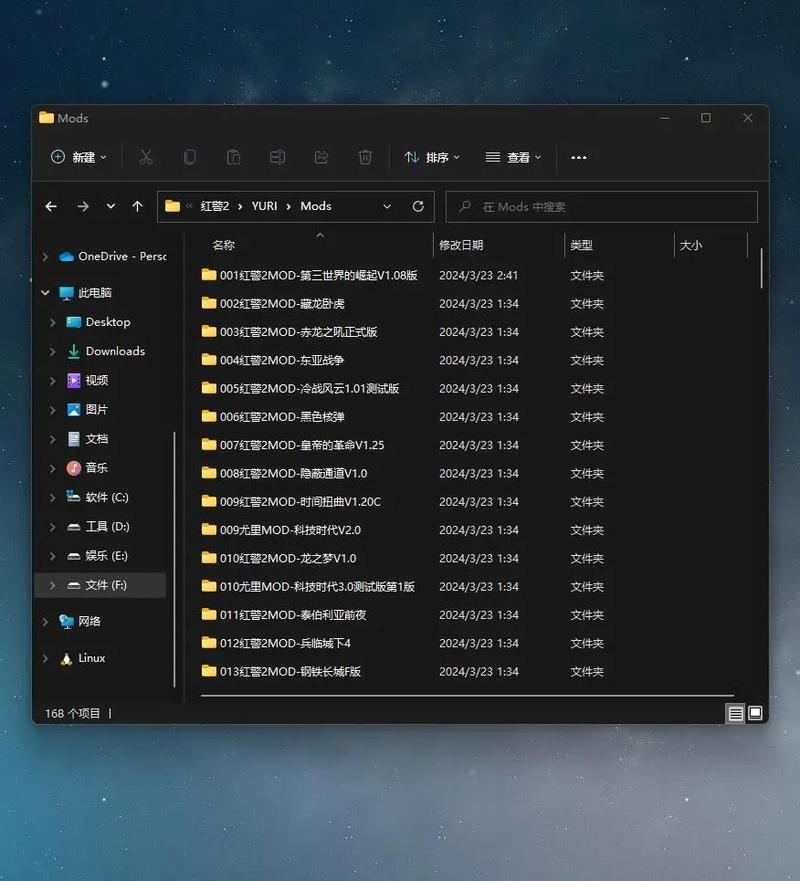The image size is (800, 881).
Task: Switch to details list view in the status bar
Action: 735,714
